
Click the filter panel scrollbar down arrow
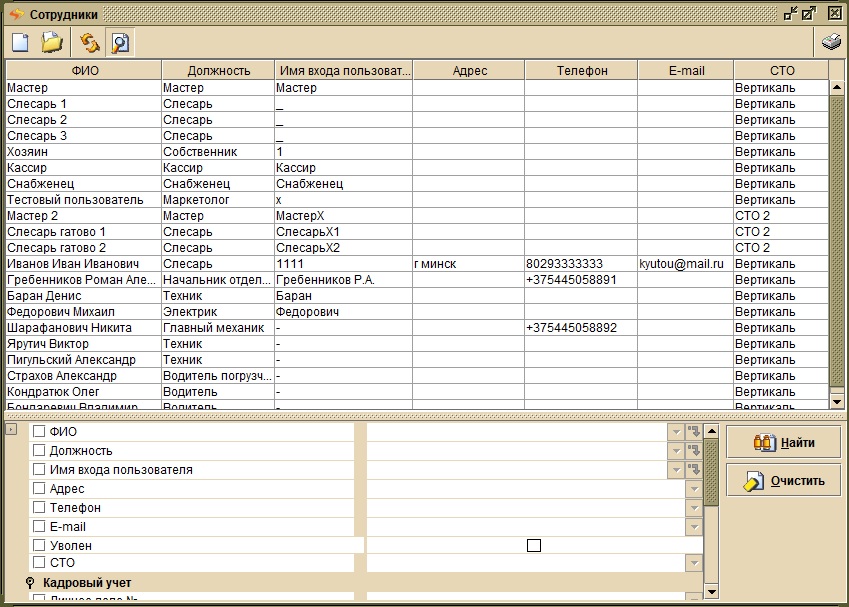coord(712,592)
